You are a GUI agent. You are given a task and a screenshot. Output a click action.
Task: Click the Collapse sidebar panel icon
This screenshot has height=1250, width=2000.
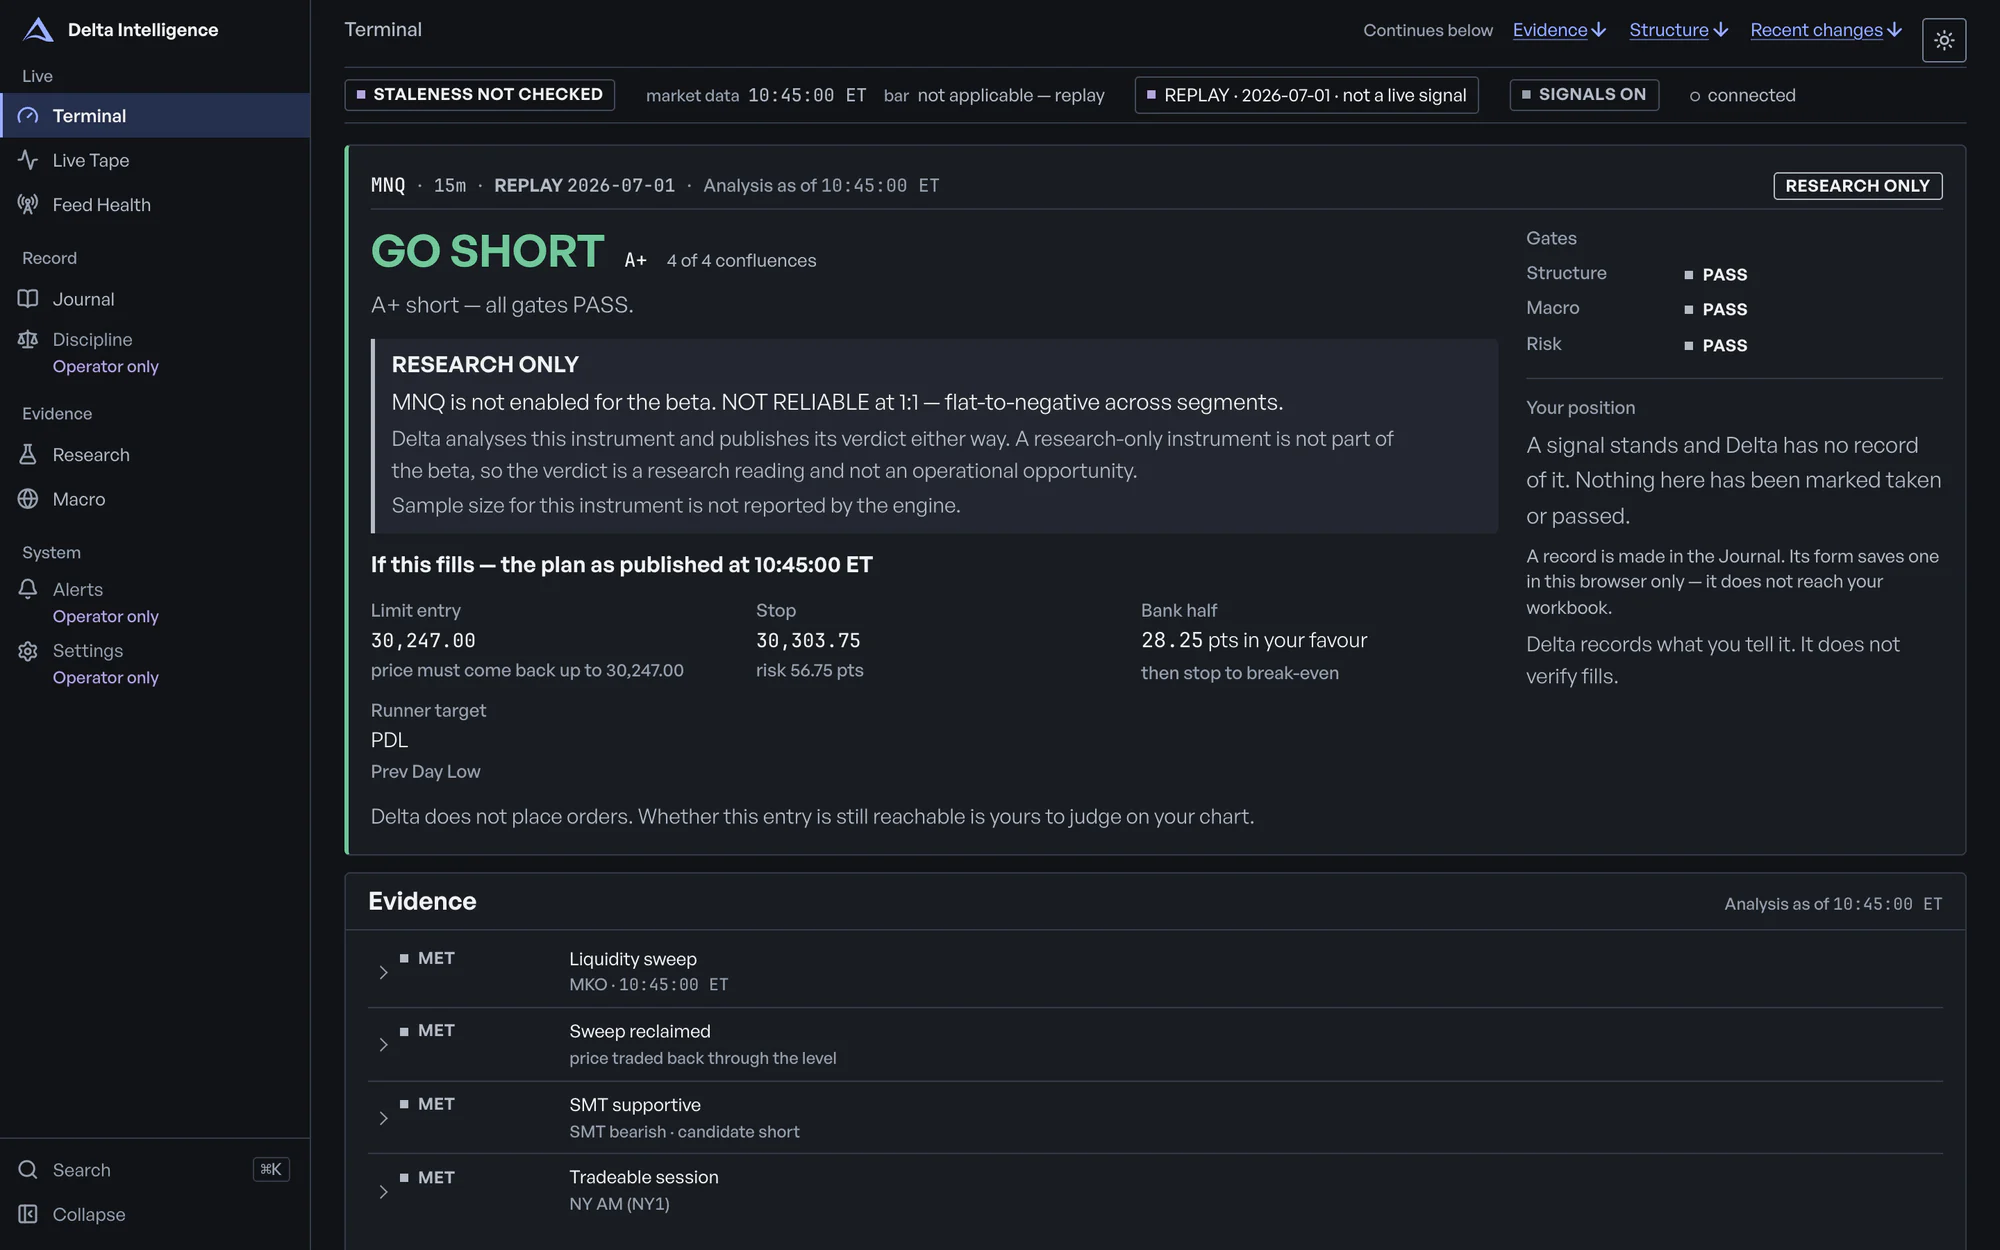coord(28,1214)
